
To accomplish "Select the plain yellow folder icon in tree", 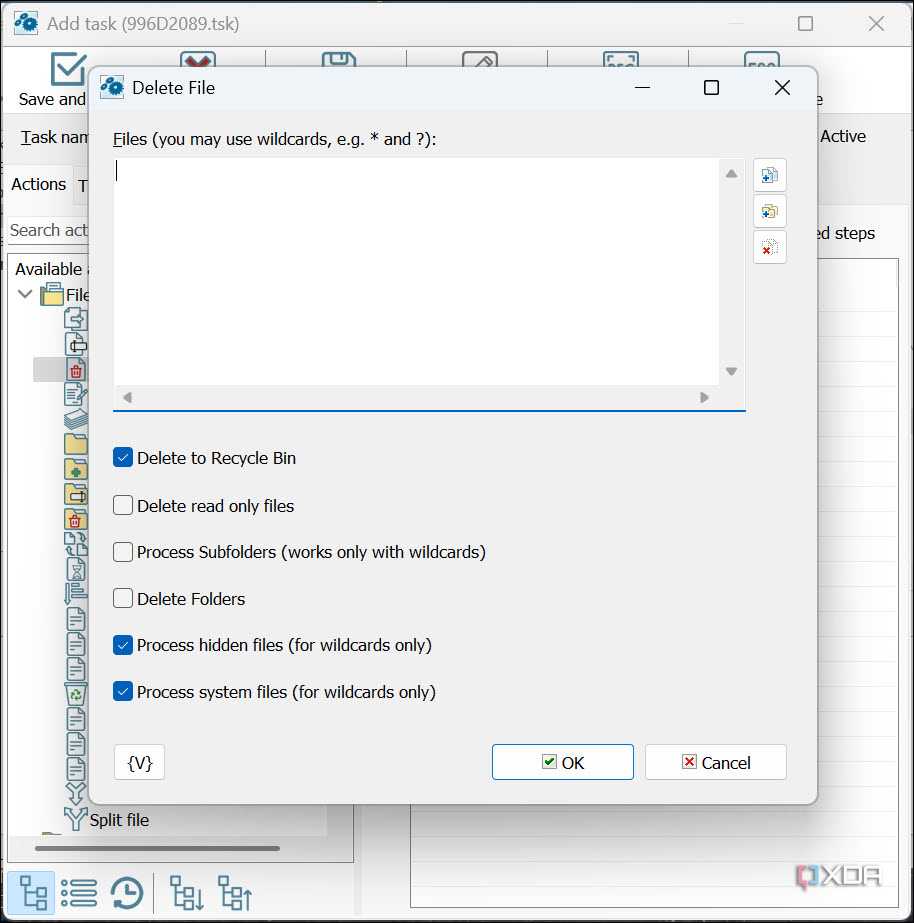I will click(x=75, y=444).
